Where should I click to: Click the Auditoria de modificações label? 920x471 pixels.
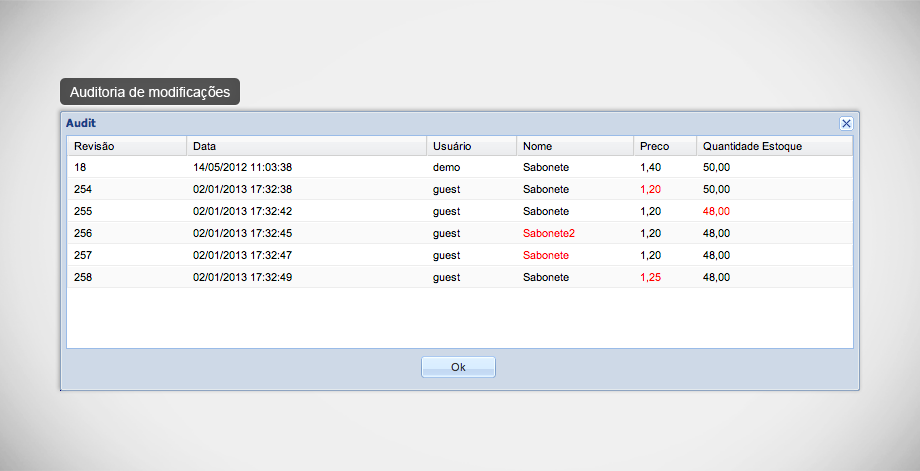point(150,92)
